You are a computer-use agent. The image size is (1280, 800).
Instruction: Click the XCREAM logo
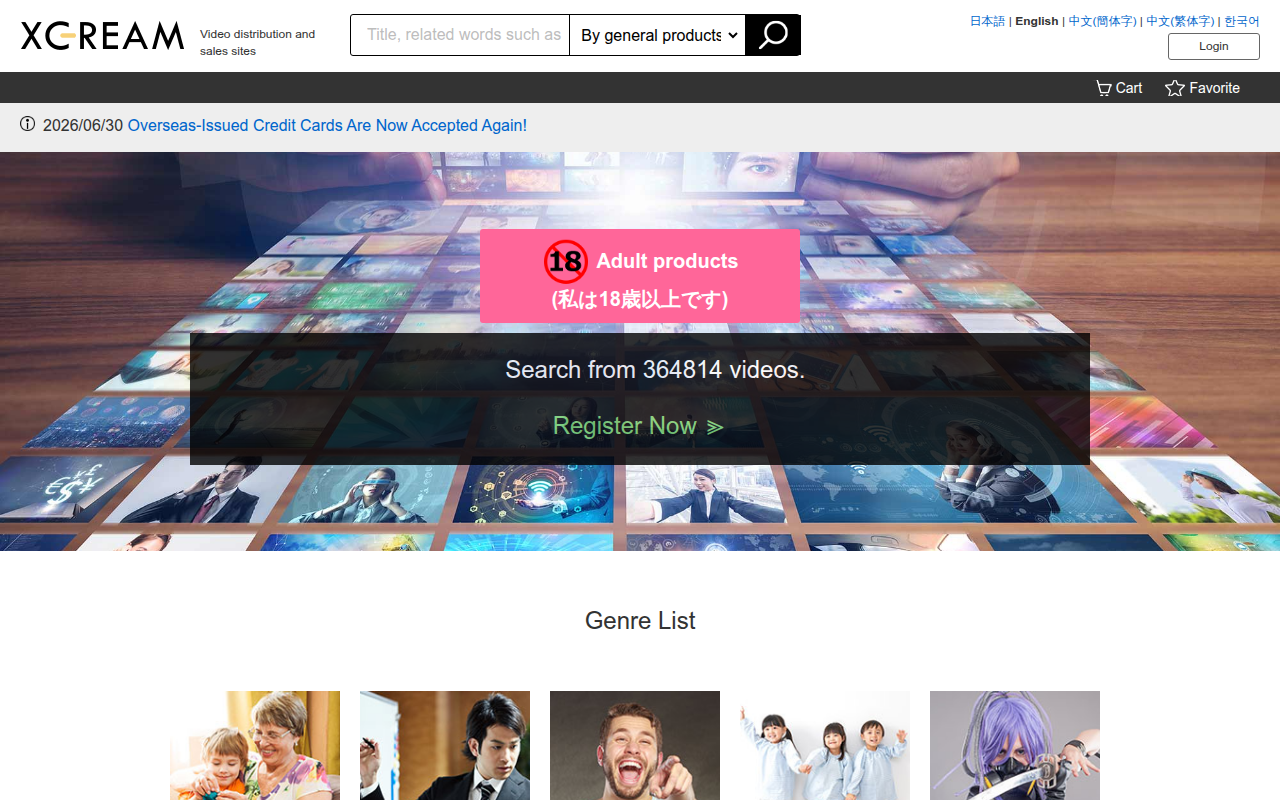coord(102,36)
